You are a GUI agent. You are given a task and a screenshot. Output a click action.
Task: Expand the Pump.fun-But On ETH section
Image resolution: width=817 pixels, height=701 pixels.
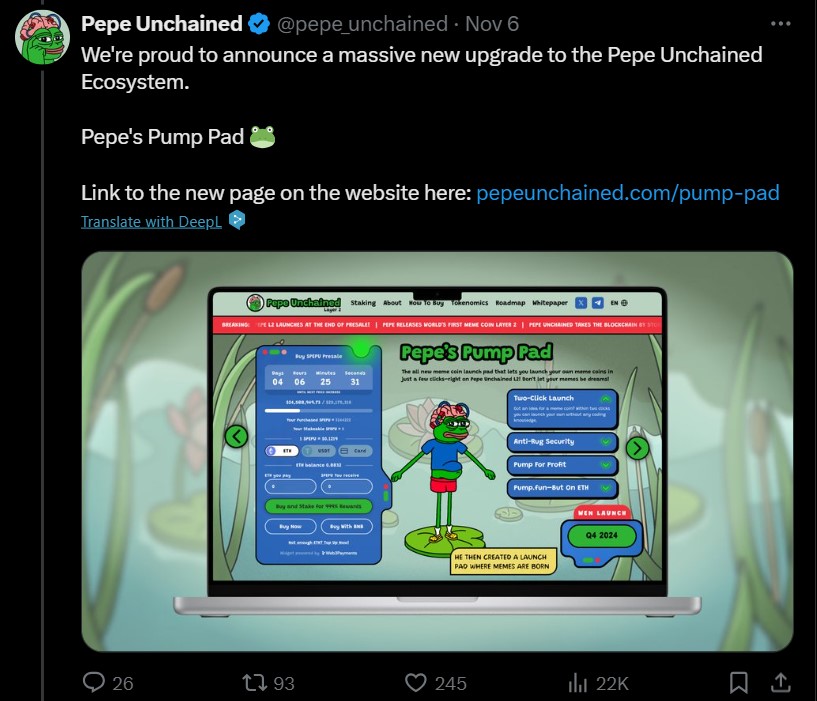tap(562, 488)
